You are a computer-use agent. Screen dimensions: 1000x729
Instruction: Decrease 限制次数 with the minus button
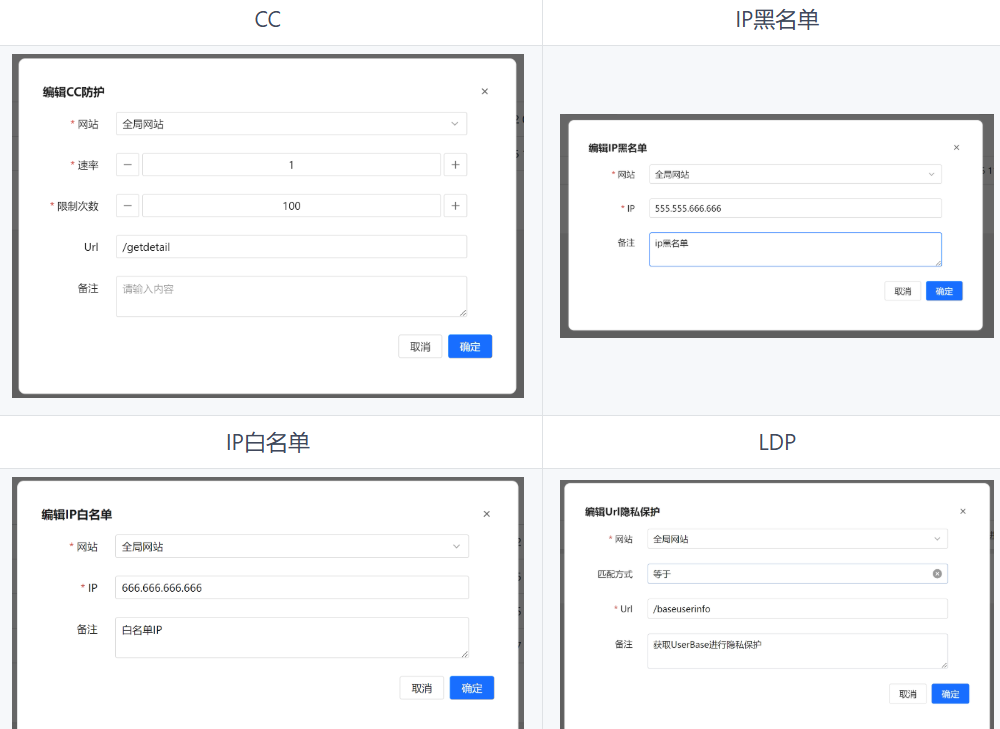128,205
